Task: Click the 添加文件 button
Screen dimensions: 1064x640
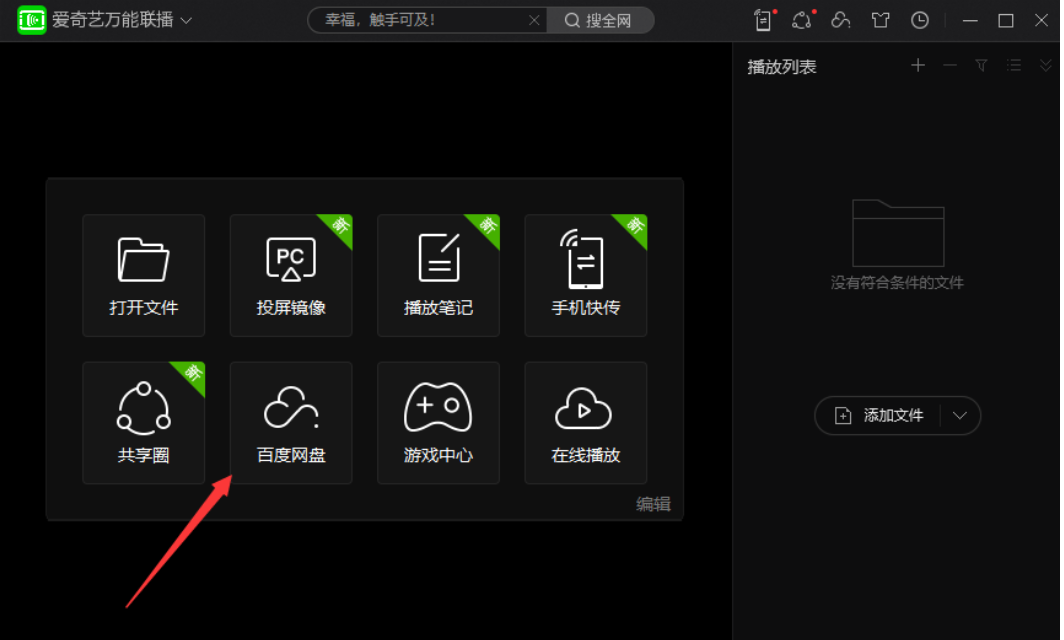Action: point(879,415)
